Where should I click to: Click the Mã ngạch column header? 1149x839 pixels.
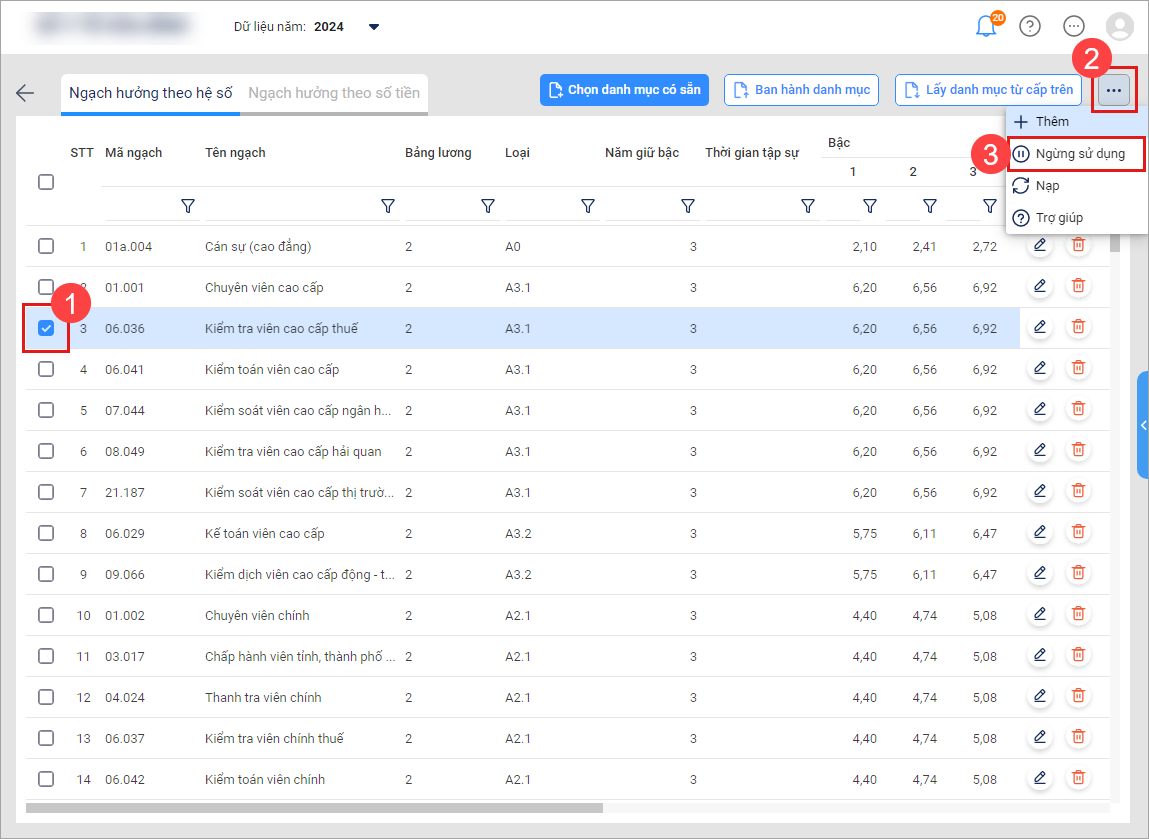click(133, 152)
